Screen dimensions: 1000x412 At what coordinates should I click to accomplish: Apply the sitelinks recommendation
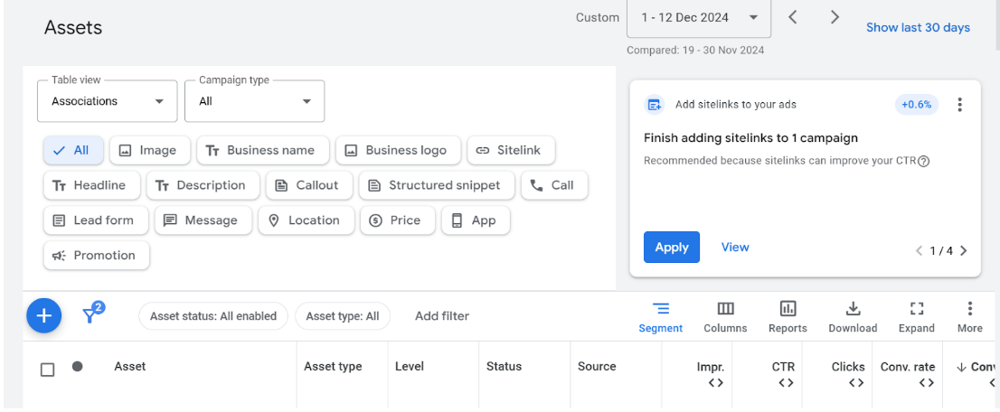pos(672,247)
